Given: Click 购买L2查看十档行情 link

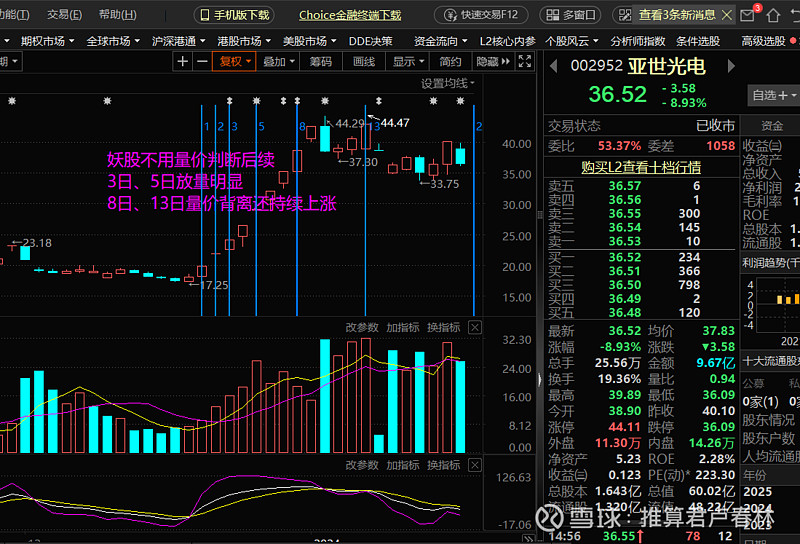Looking at the screenshot, I should [x=640, y=167].
